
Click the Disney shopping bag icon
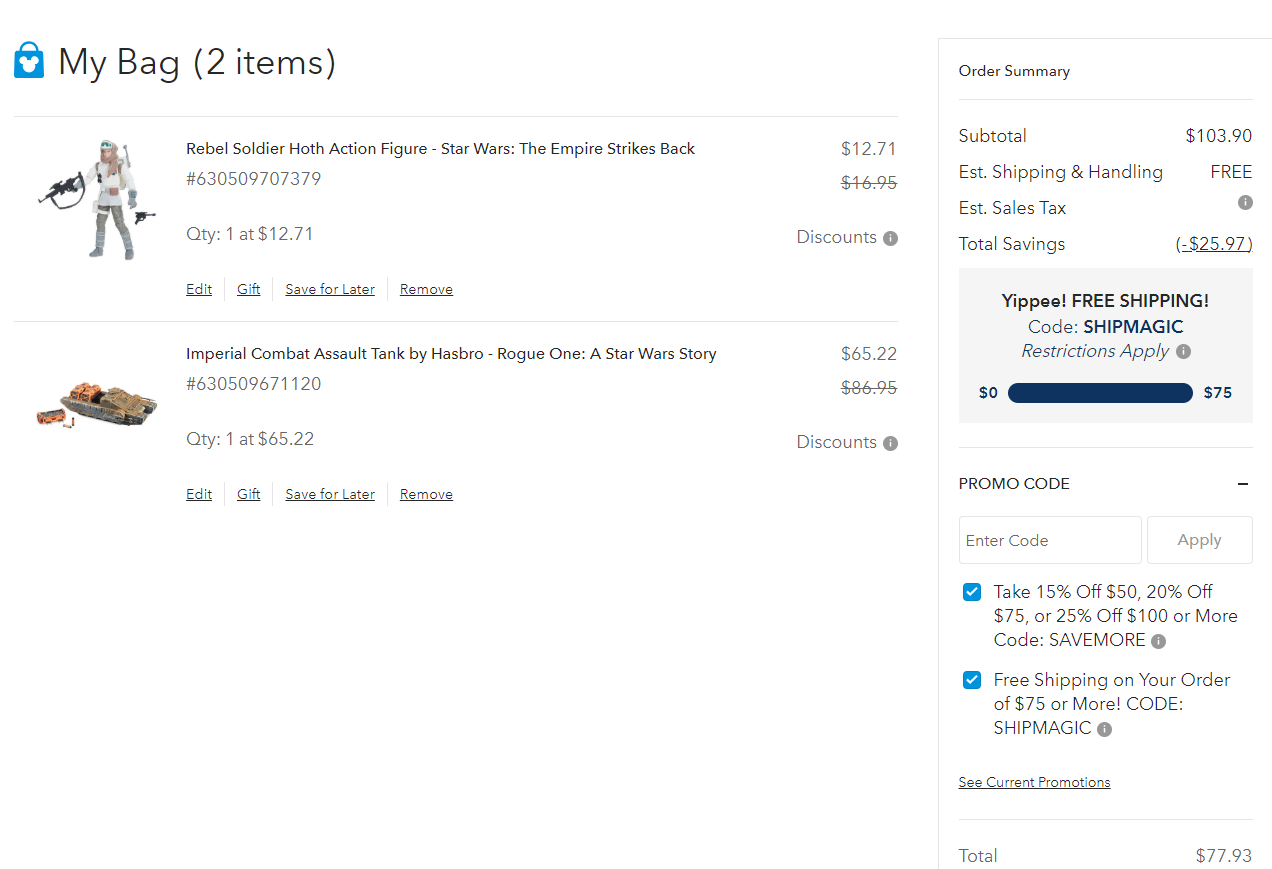pyautogui.click(x=29, y=61)
